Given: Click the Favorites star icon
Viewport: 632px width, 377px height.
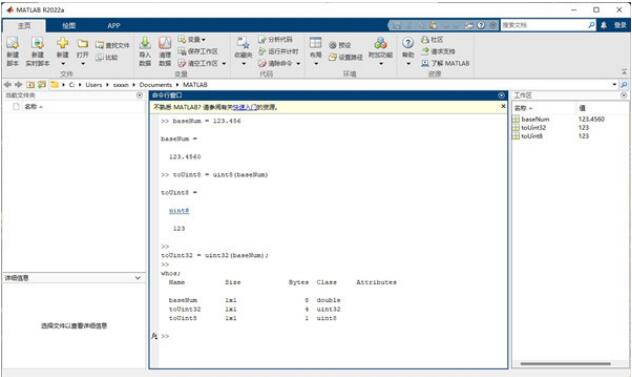Looking at the screenshot, I should [243, 43].
